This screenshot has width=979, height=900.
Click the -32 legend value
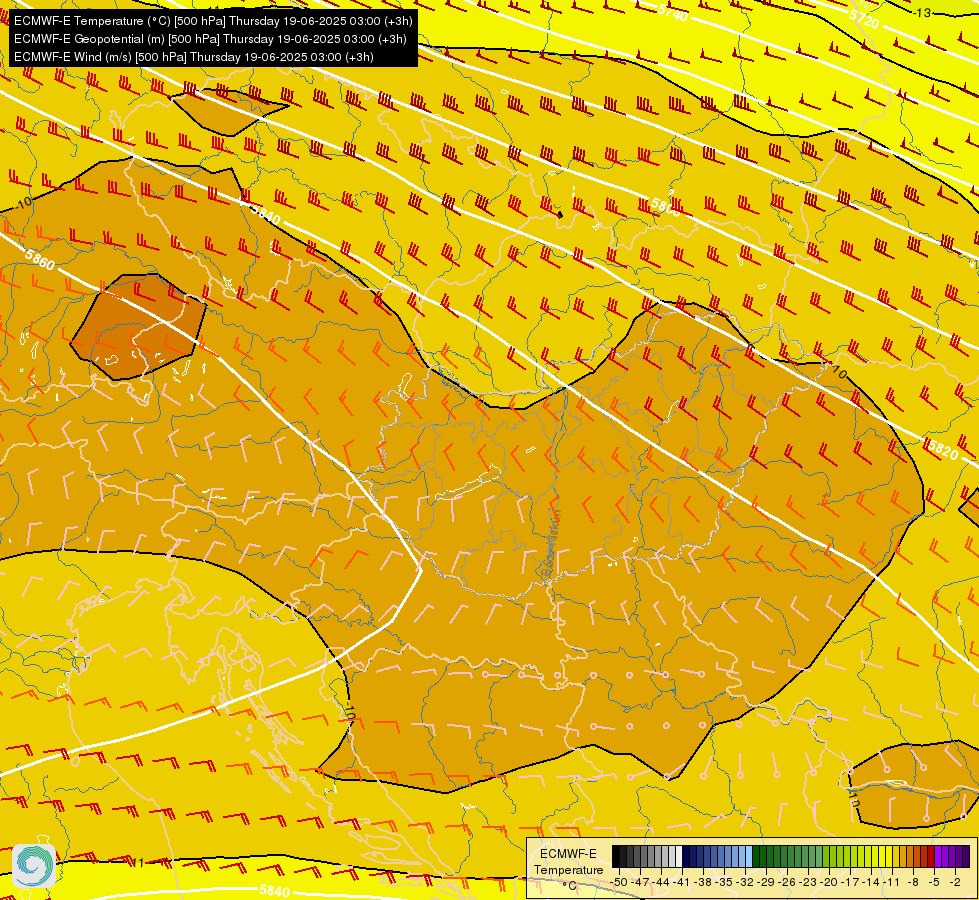745,883
